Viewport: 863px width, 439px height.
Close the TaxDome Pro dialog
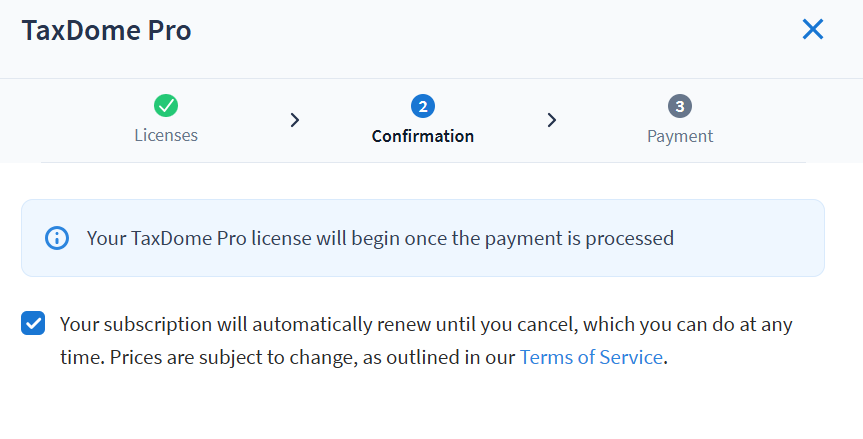813,30
